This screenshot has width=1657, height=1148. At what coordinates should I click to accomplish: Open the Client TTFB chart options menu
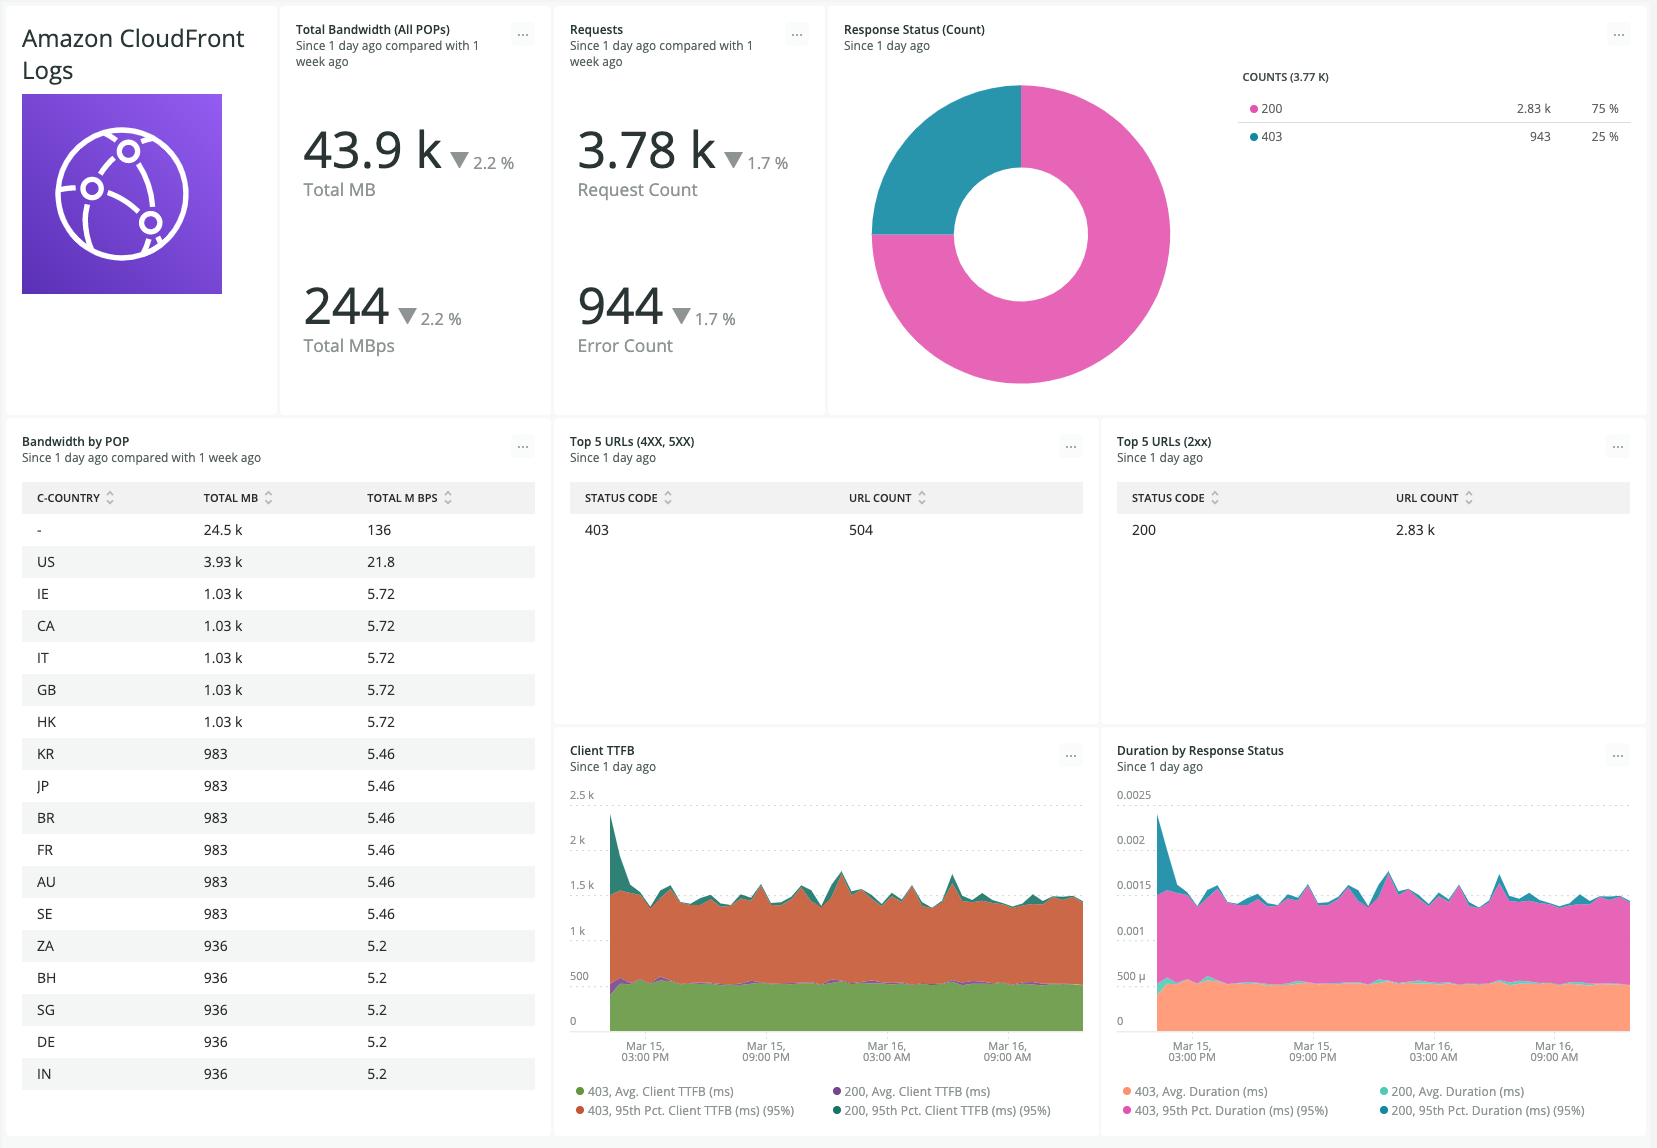(x=1071, y=756)
